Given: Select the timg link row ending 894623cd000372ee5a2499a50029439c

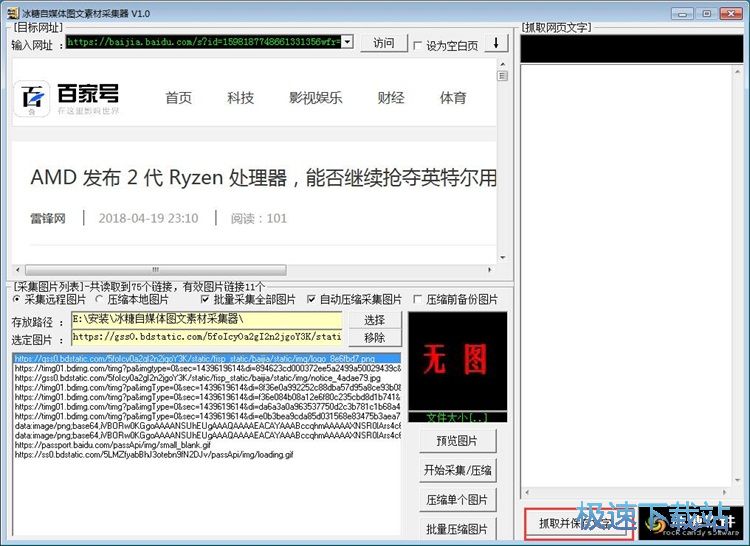Looking at the screenshot, I should click(x=207, y=368).
